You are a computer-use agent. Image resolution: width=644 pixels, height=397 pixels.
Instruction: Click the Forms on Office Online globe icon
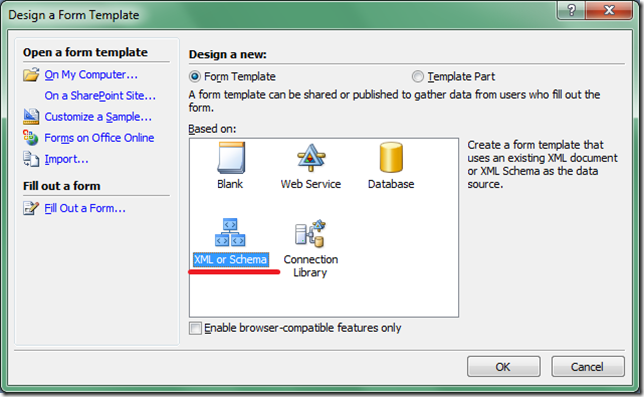pos(31,138)
